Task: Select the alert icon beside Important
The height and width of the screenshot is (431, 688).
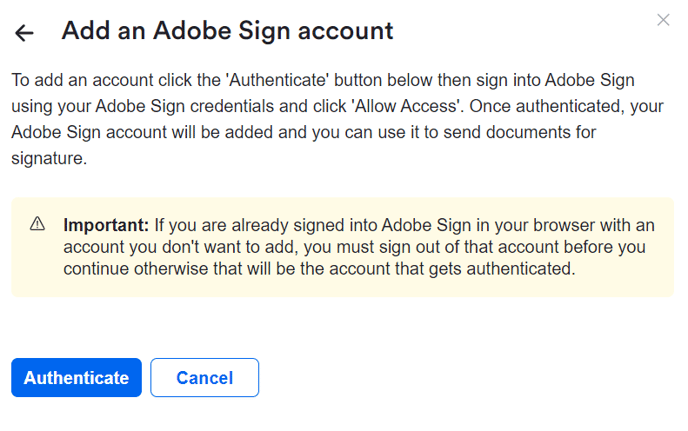Action: coord(38,223)
